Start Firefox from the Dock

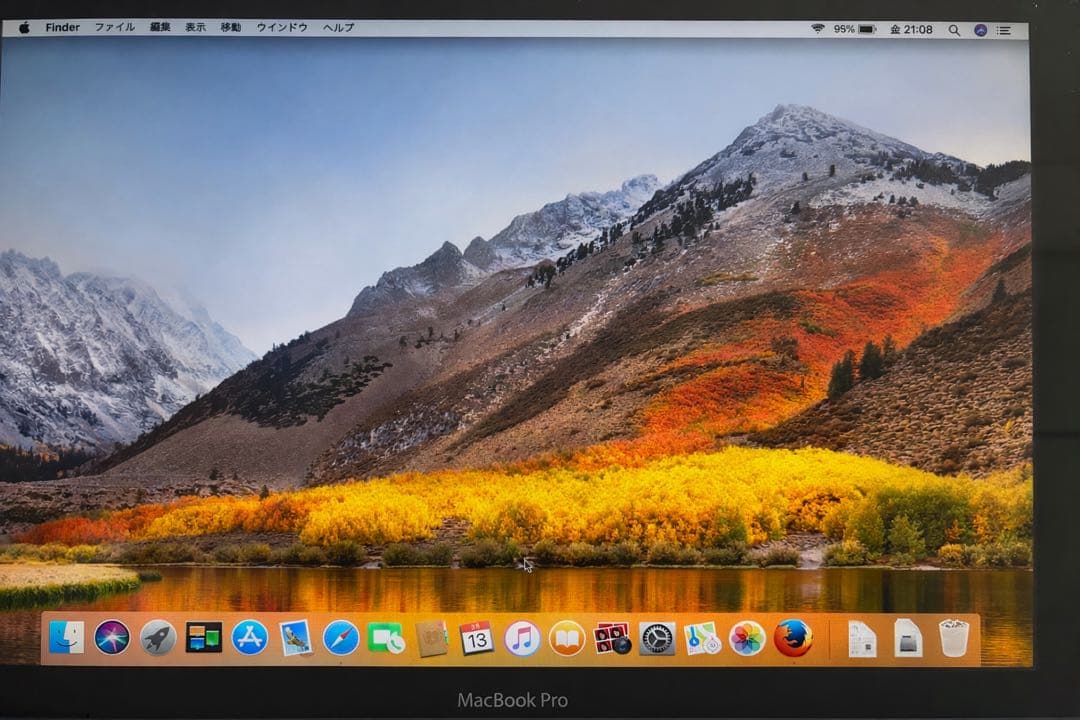pyautogui.click(x=793, y=638)
